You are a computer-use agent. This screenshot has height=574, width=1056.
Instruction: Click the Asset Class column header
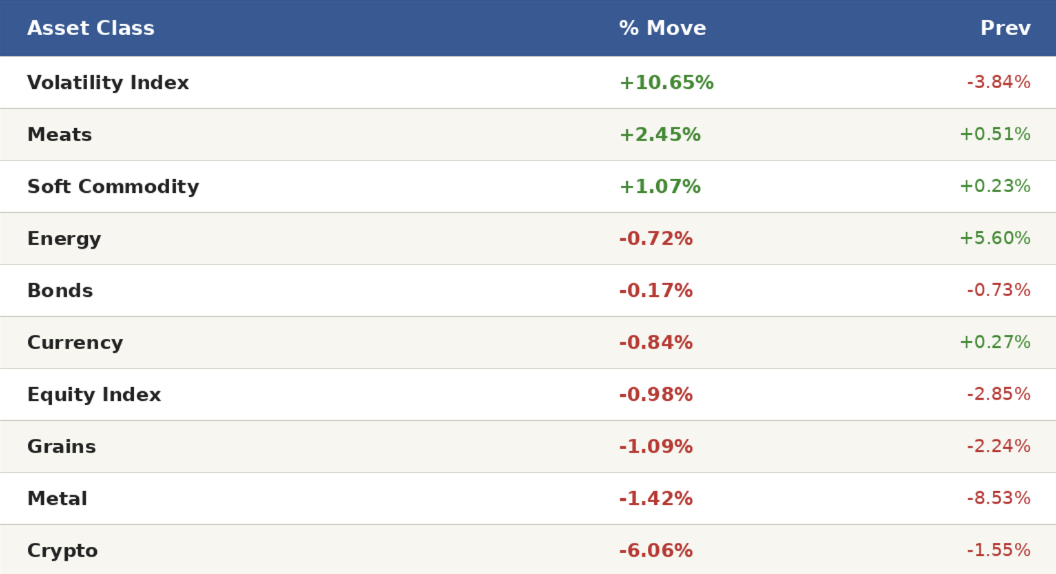91,29
